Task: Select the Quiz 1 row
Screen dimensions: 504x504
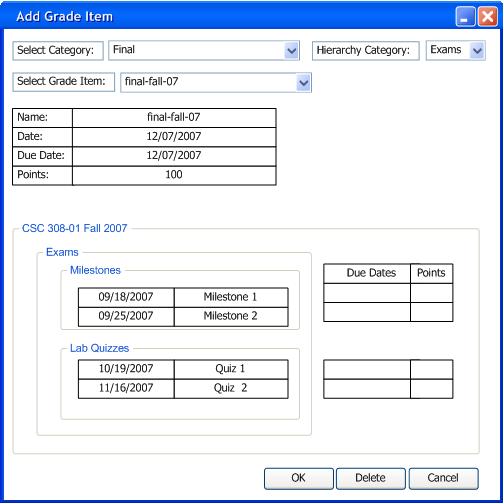Action: [x=183, y=369]
